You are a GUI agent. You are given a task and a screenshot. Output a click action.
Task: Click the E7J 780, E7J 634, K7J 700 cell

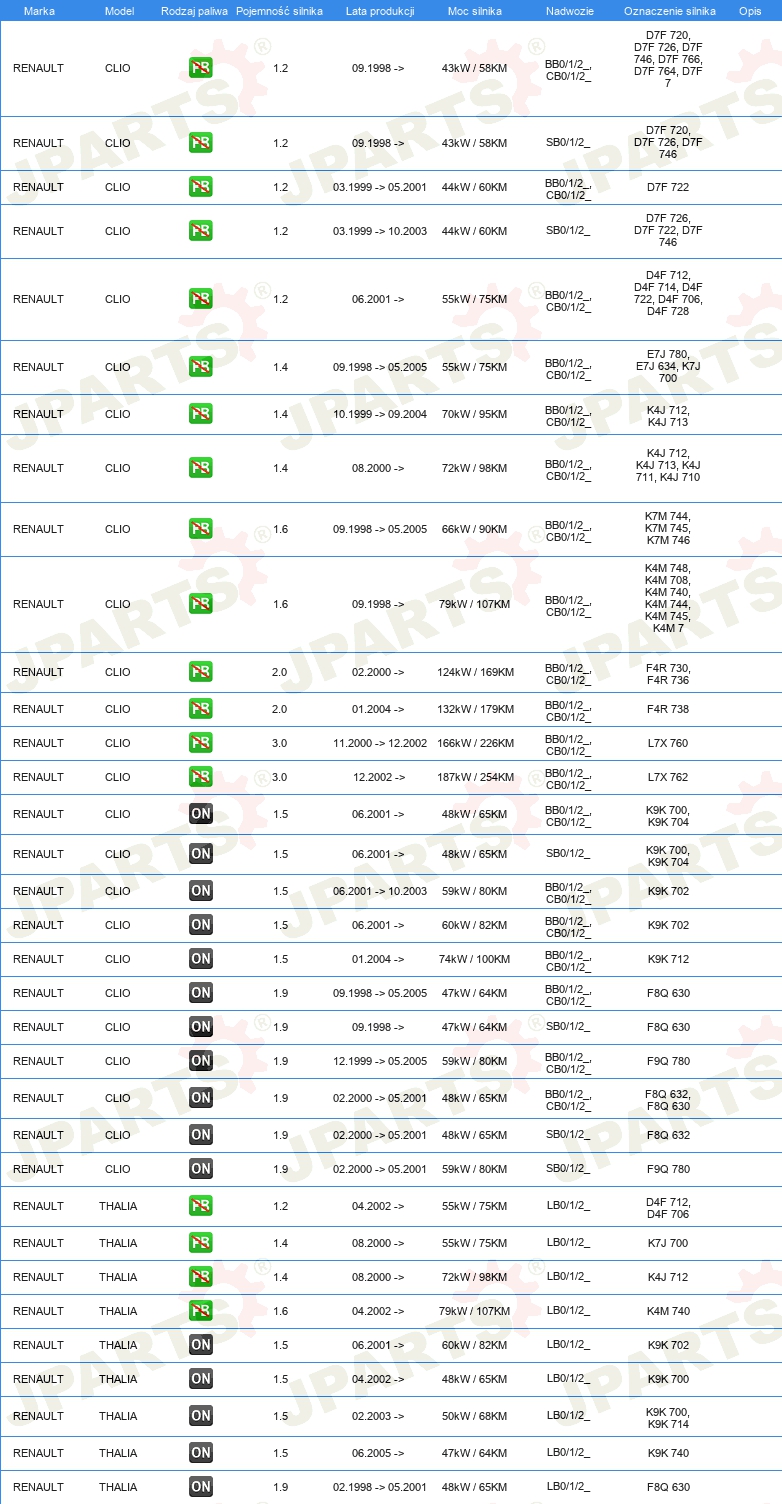(x=668, y=367)
